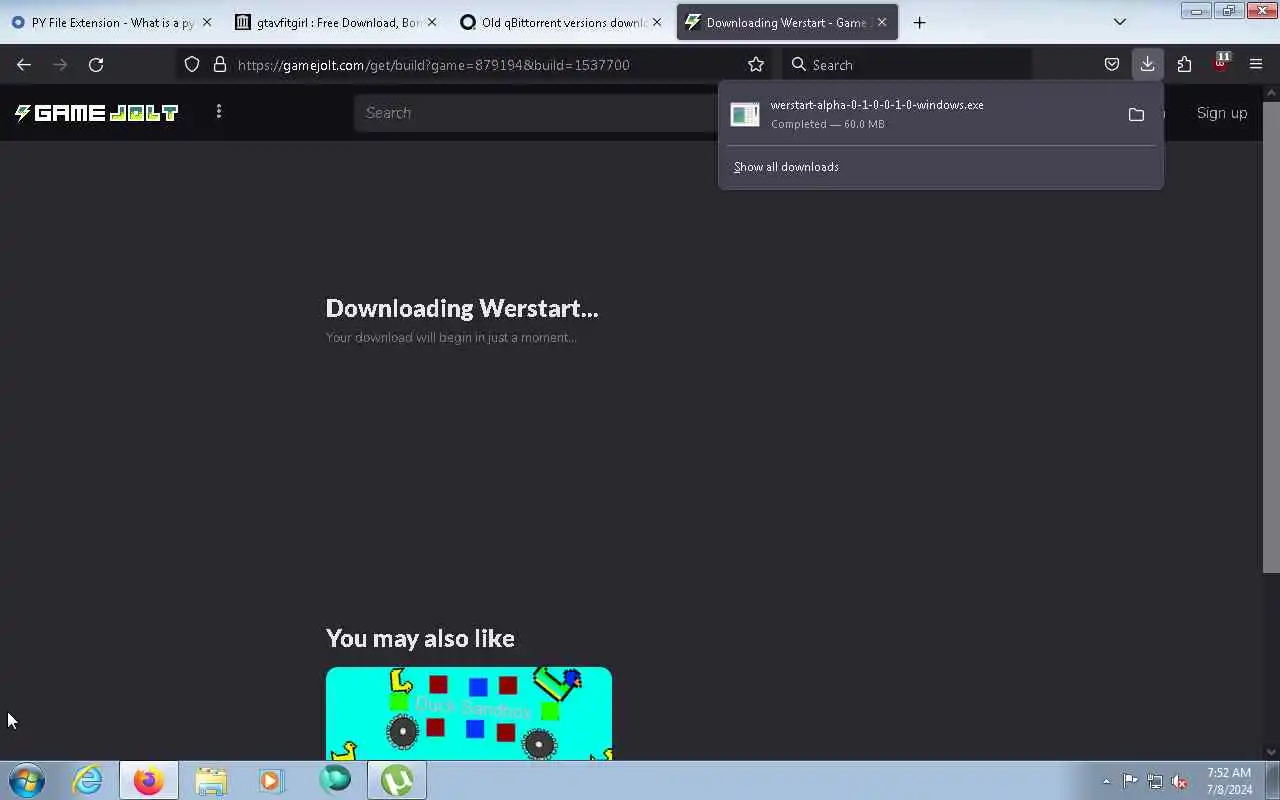The width and height of the screenshot is (1280, 800).
Task: Open Game Jolt more-options dots menu
Action: (219, 112)
